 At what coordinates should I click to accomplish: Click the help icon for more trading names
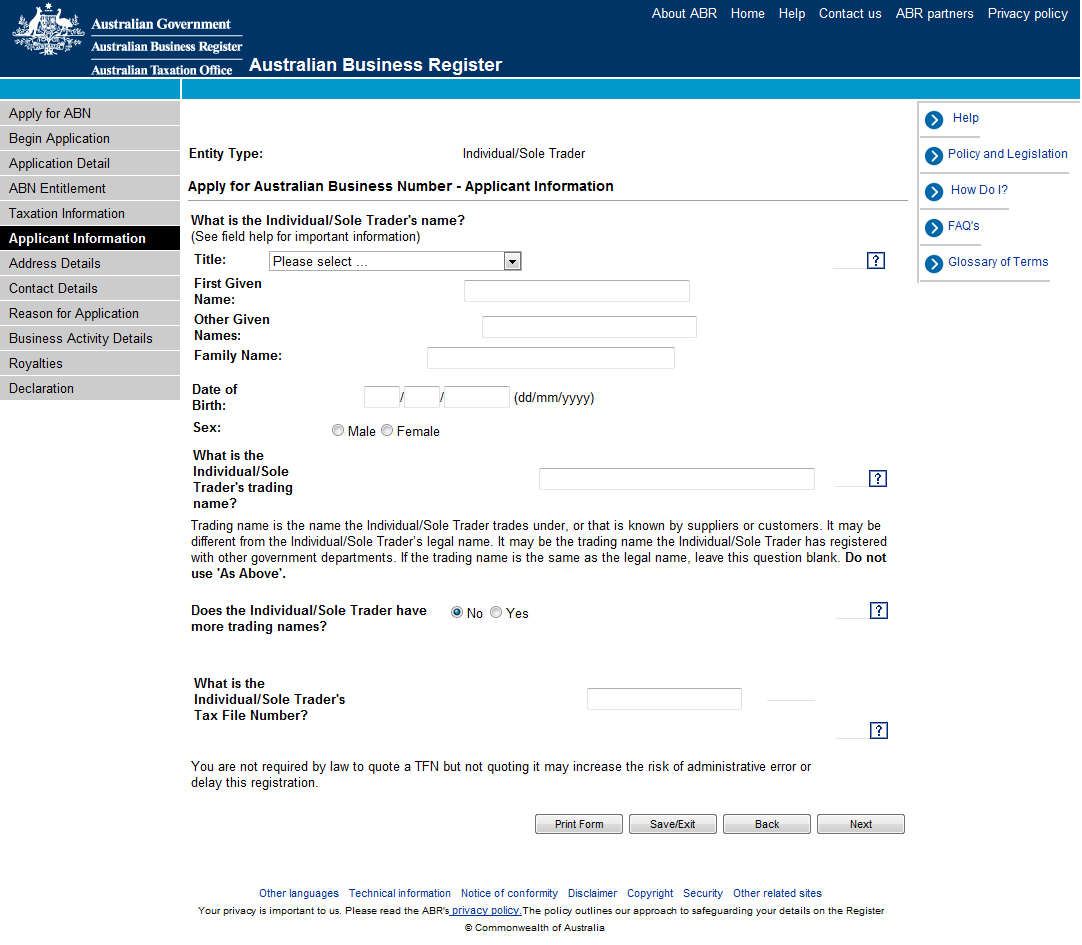tap(878, 611)
